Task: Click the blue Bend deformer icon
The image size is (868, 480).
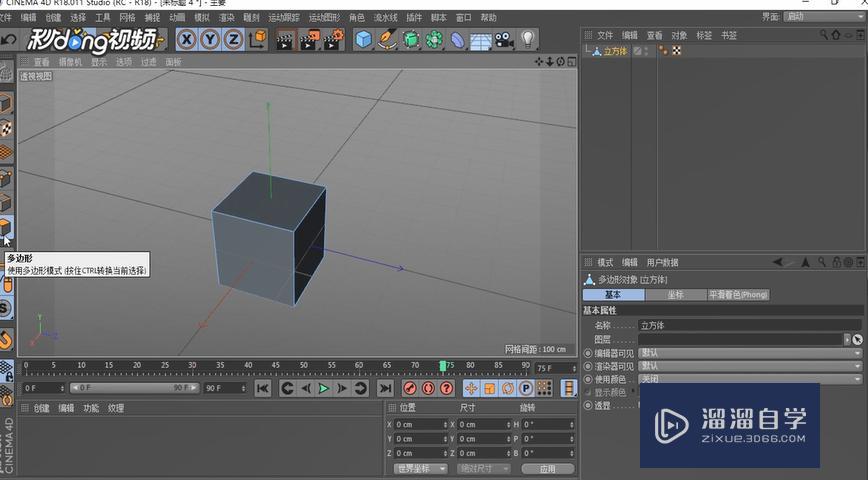Action: (x=457, y=40)
